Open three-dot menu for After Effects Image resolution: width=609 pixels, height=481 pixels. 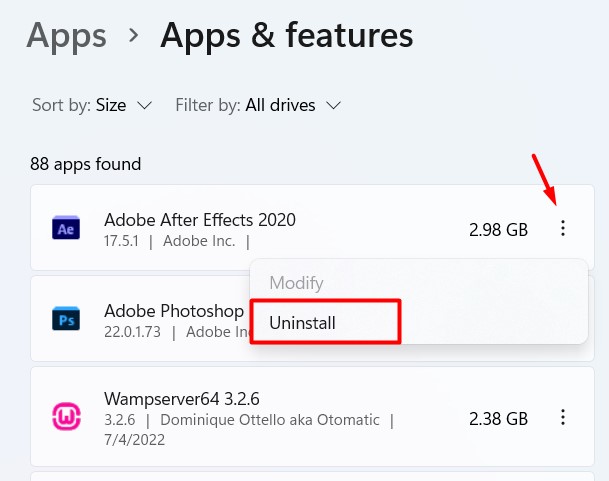[563, 229]
